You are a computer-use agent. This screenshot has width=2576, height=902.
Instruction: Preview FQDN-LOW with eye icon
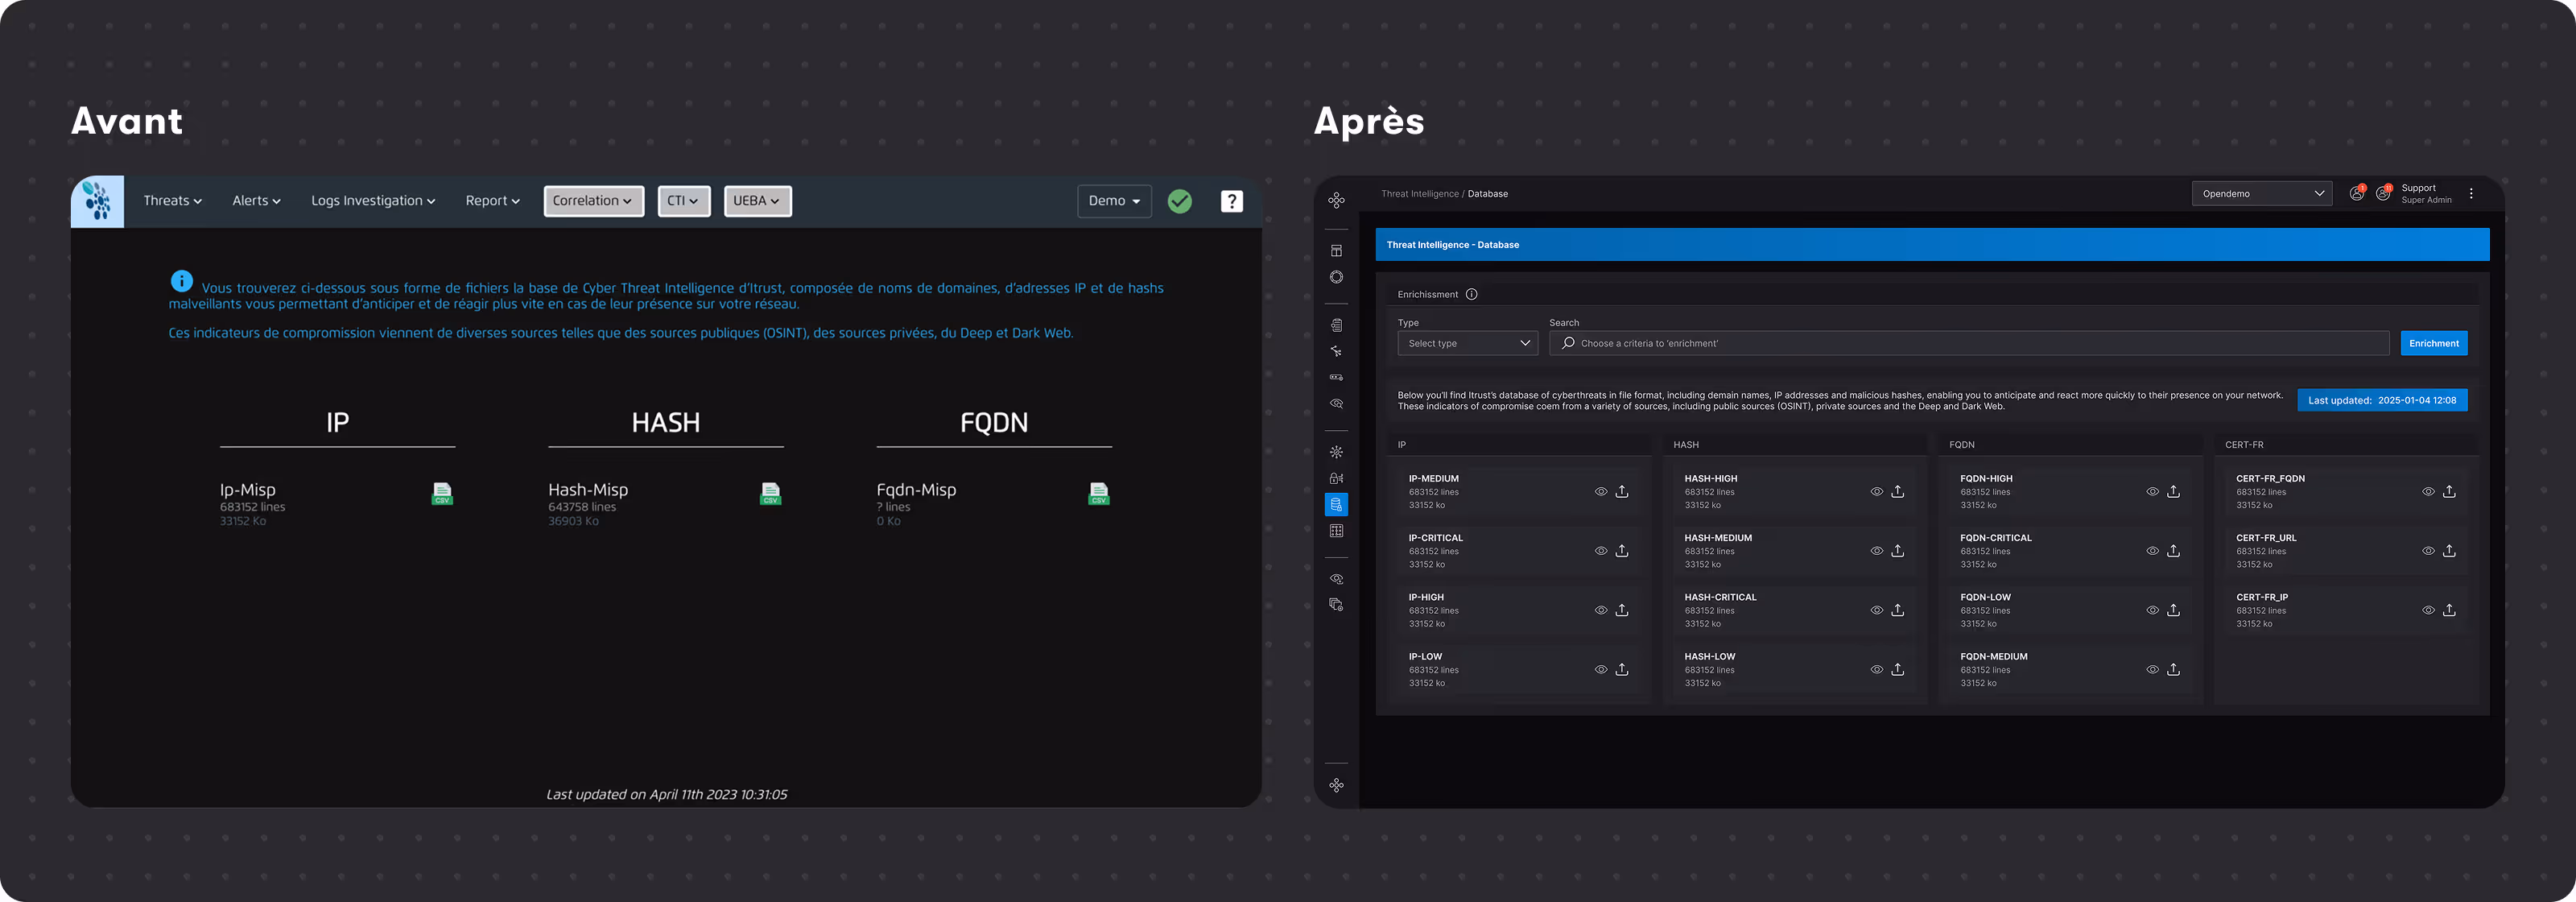click(x=2153, y=610)
